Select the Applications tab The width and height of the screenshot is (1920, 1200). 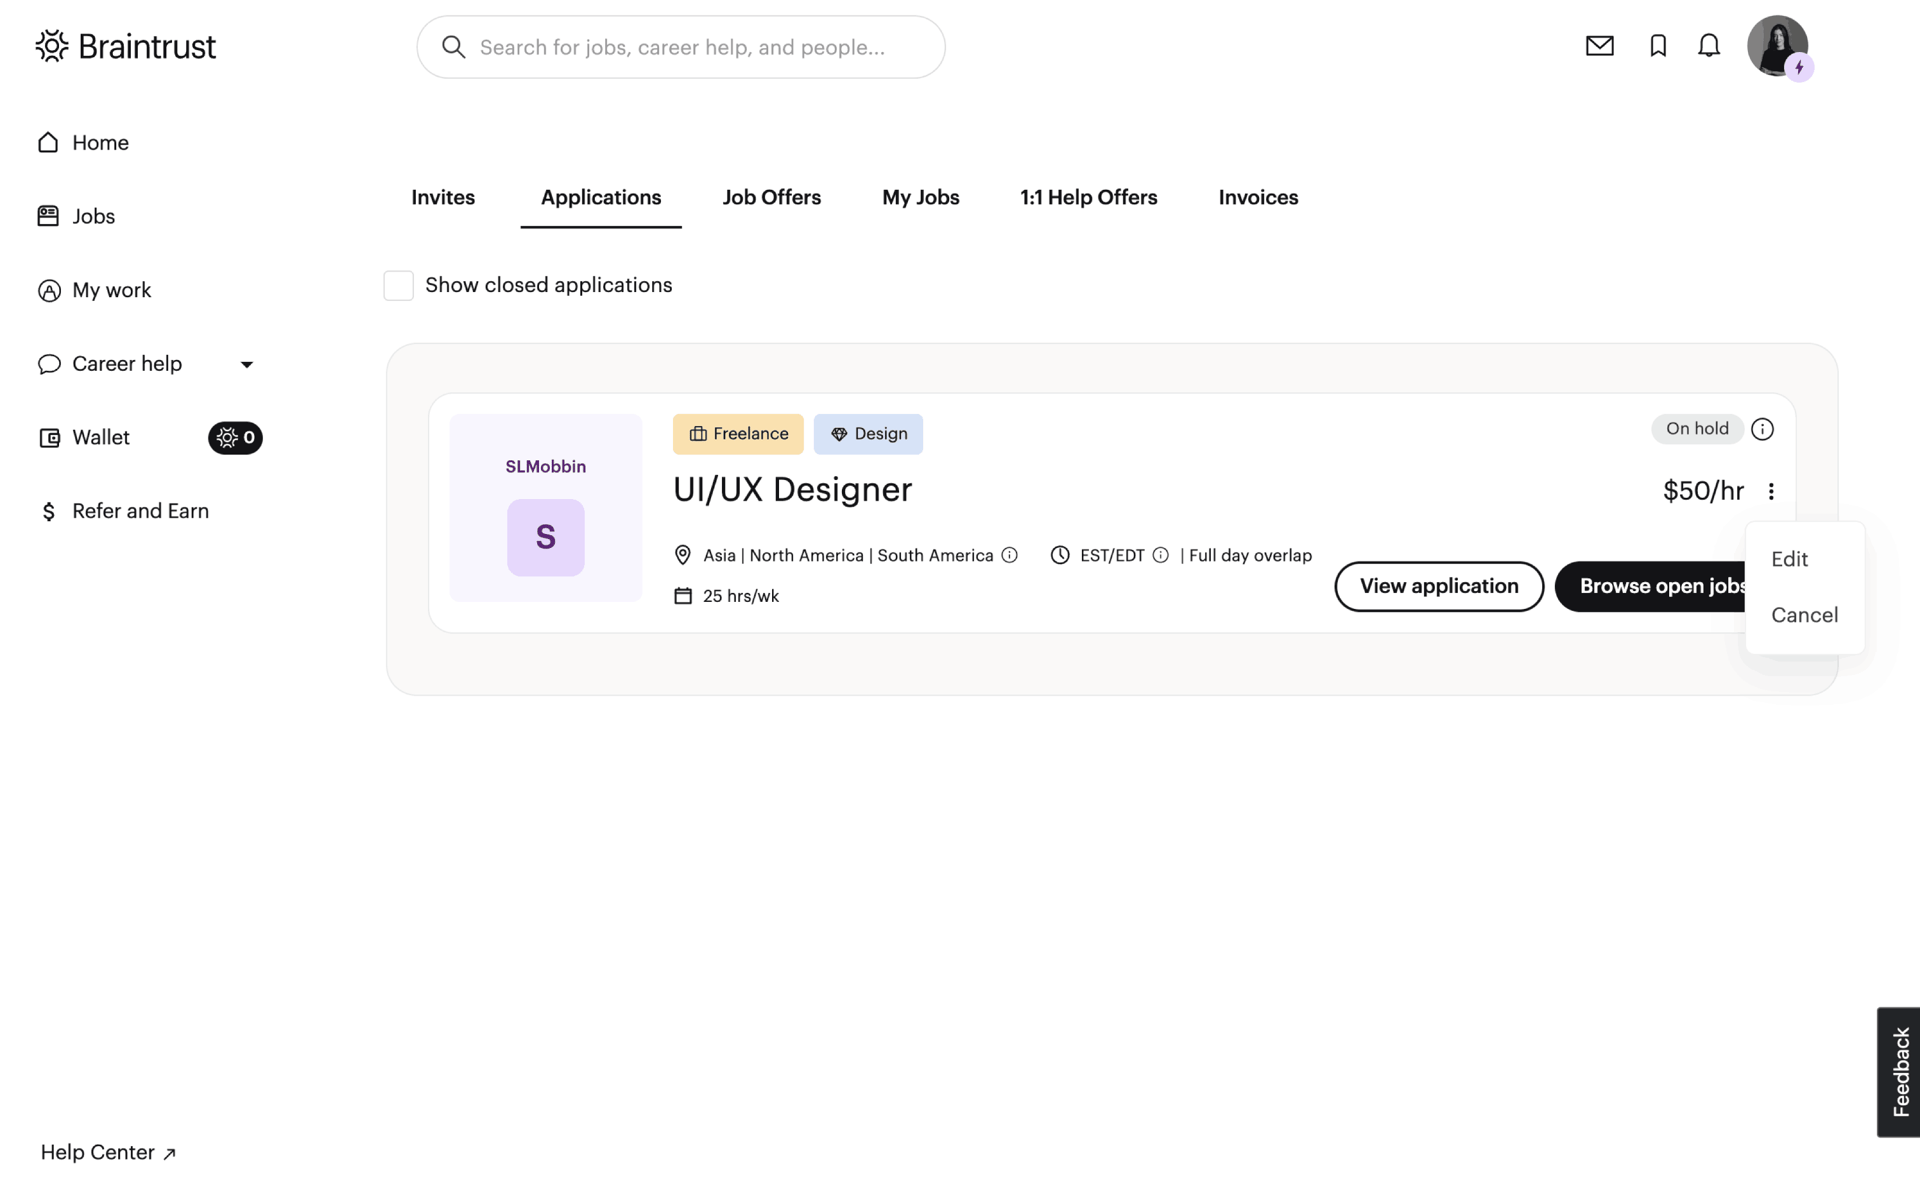pyautogui.click(x=601, y=197)
